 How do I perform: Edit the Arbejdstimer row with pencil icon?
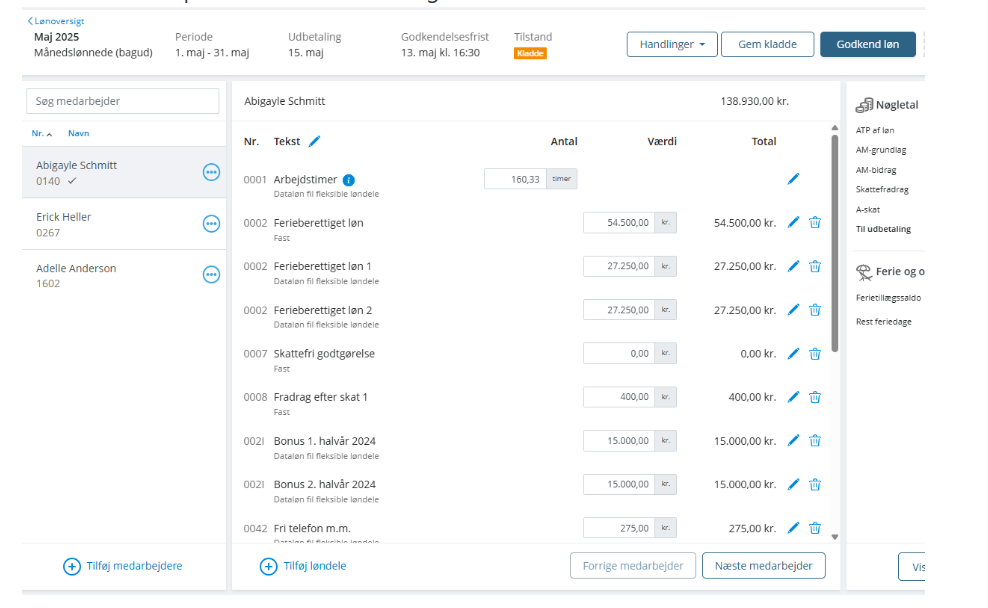click(x=793, y=179)
